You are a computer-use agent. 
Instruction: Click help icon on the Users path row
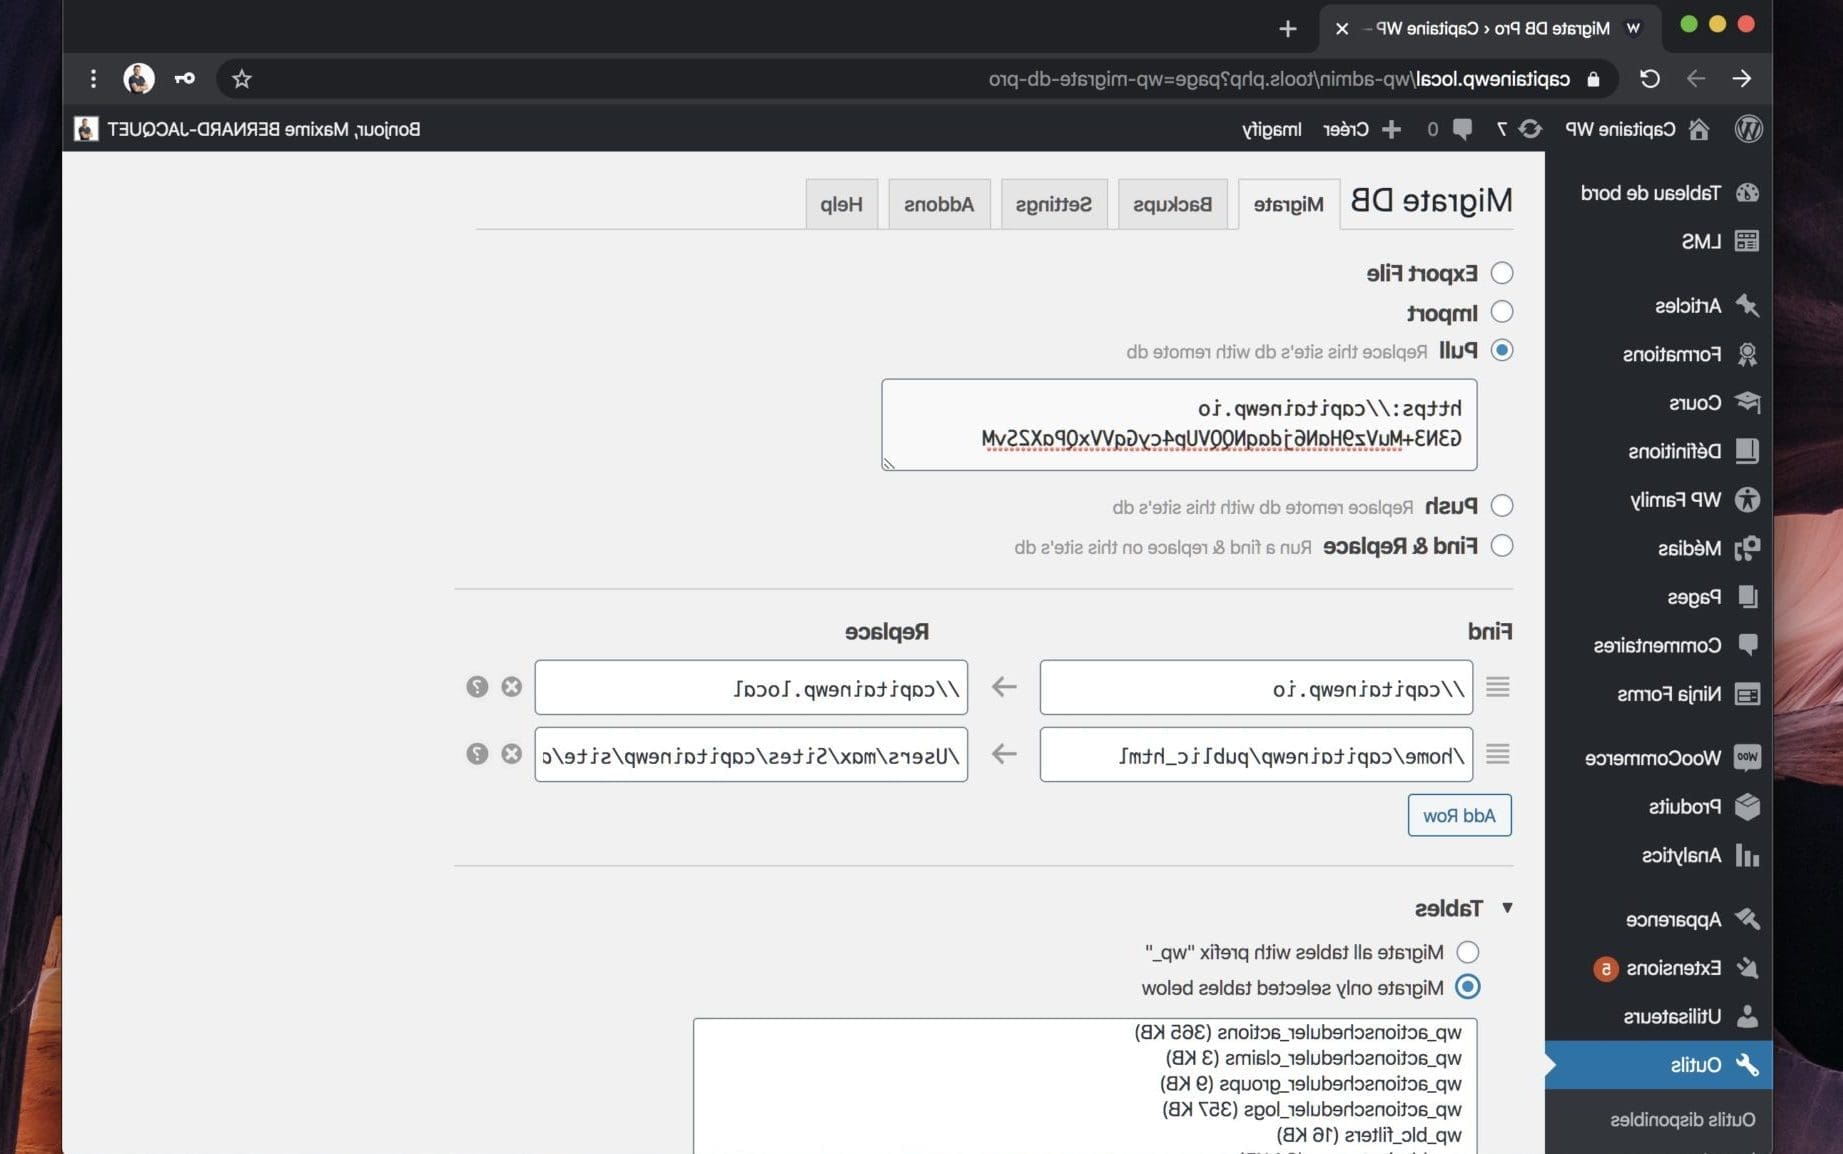point(477,754)
